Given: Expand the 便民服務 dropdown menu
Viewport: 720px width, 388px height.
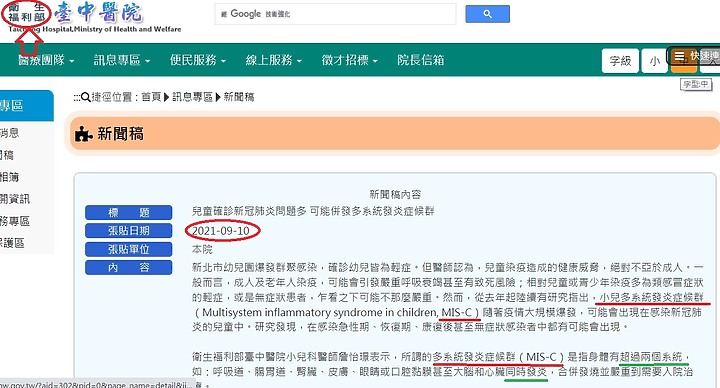Looking at the screenshot, I should pyautogui.click(x=197, y=60).
